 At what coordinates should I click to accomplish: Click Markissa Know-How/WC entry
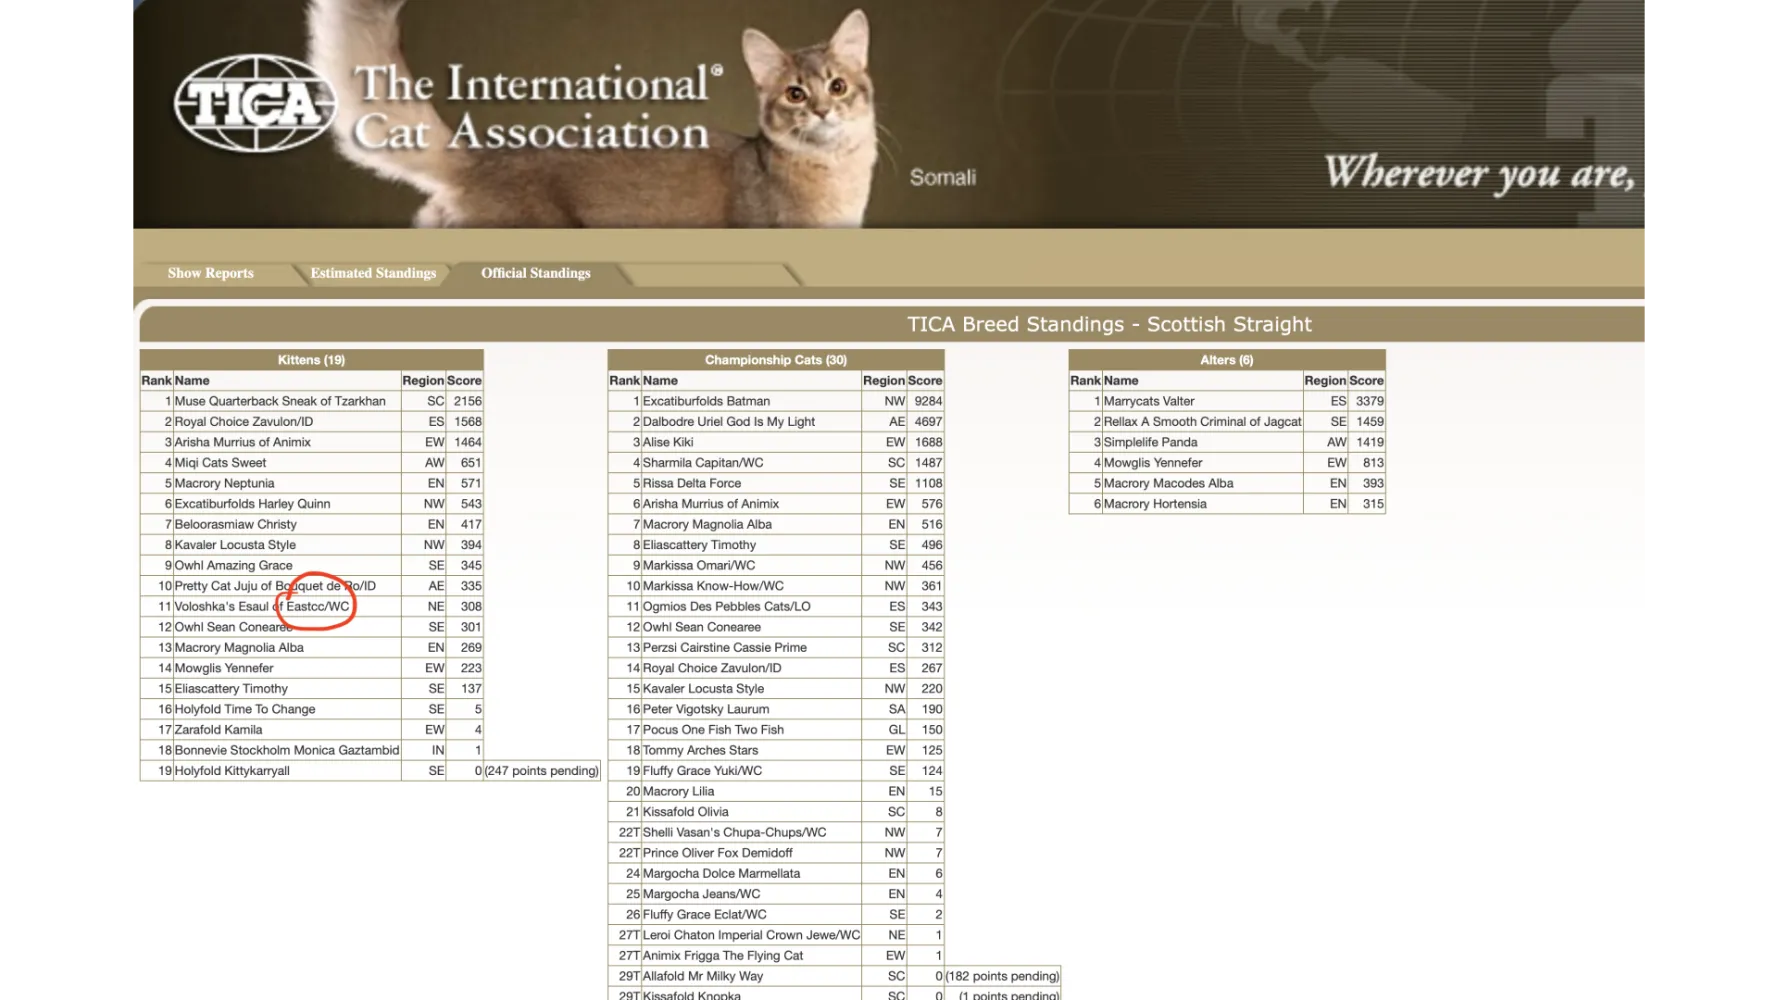(713, 586)
